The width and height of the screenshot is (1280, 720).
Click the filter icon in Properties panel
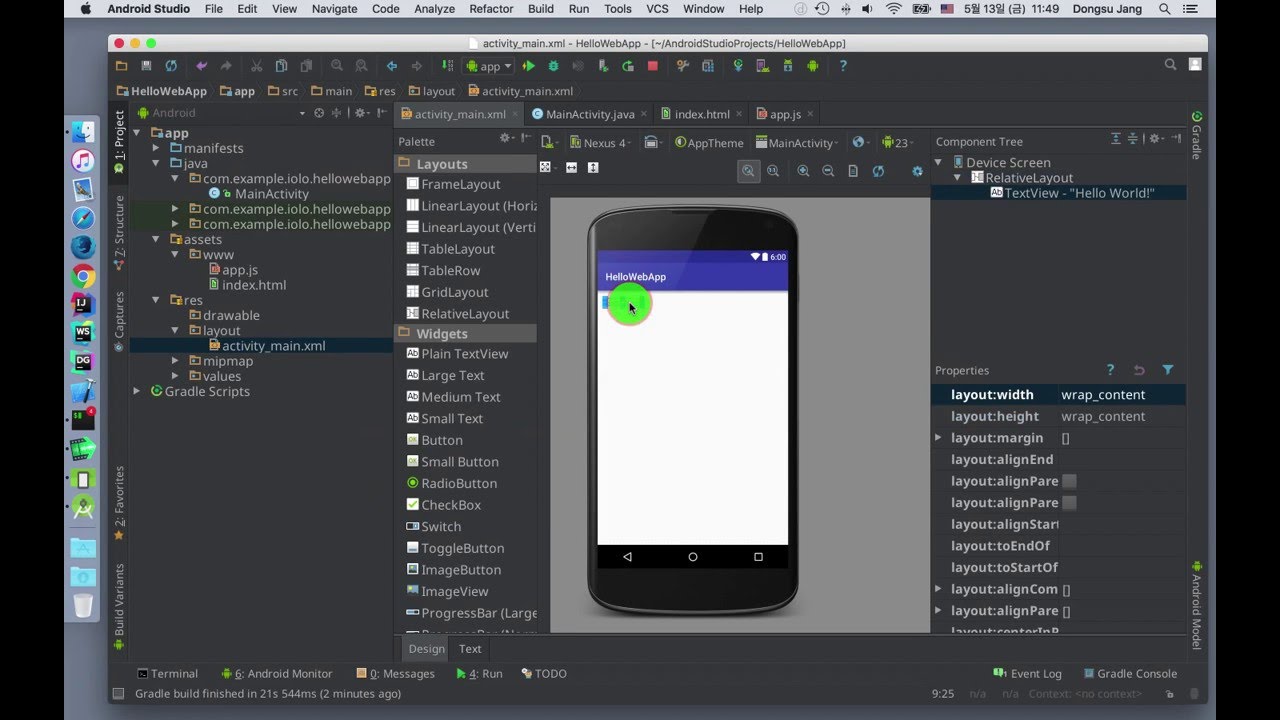[1167, 370]
